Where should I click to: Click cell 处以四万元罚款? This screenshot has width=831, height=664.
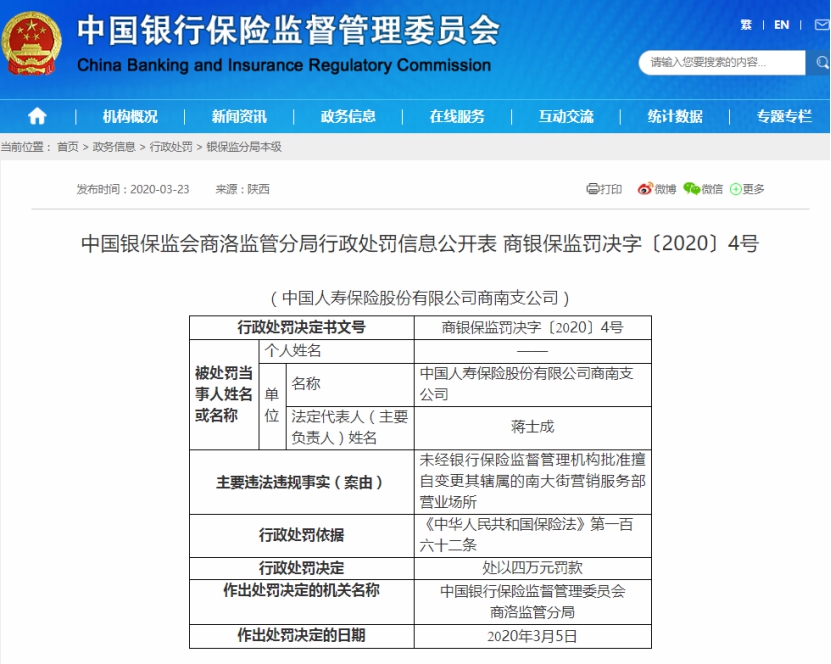tap(533, 568)
